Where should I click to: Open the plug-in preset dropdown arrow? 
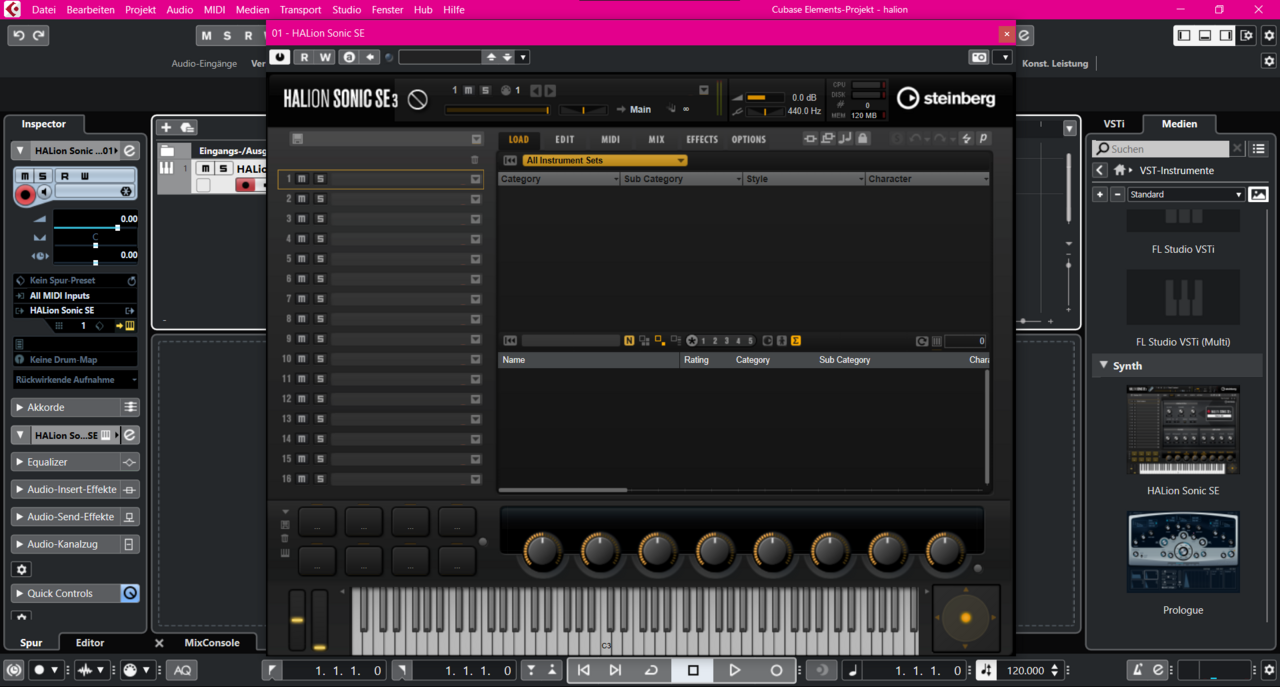tap(523, 57)
